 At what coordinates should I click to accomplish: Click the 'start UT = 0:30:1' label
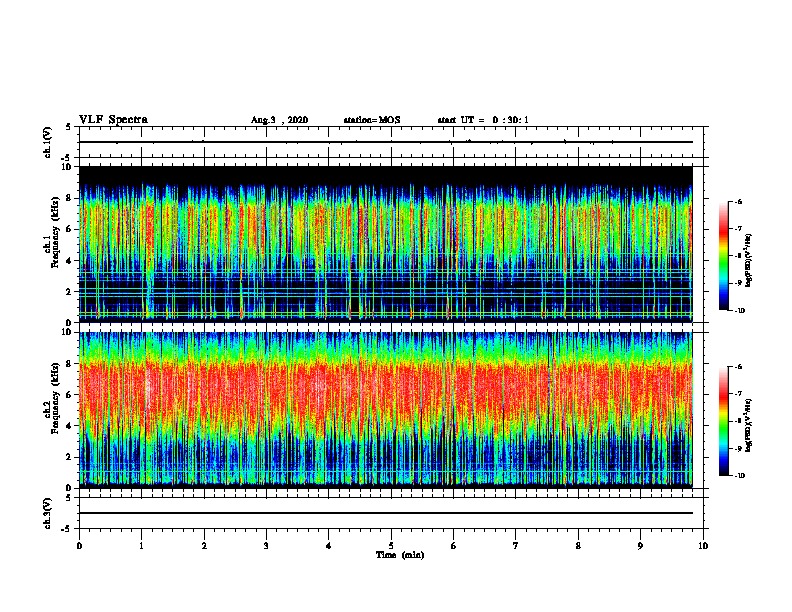(483, 120)
